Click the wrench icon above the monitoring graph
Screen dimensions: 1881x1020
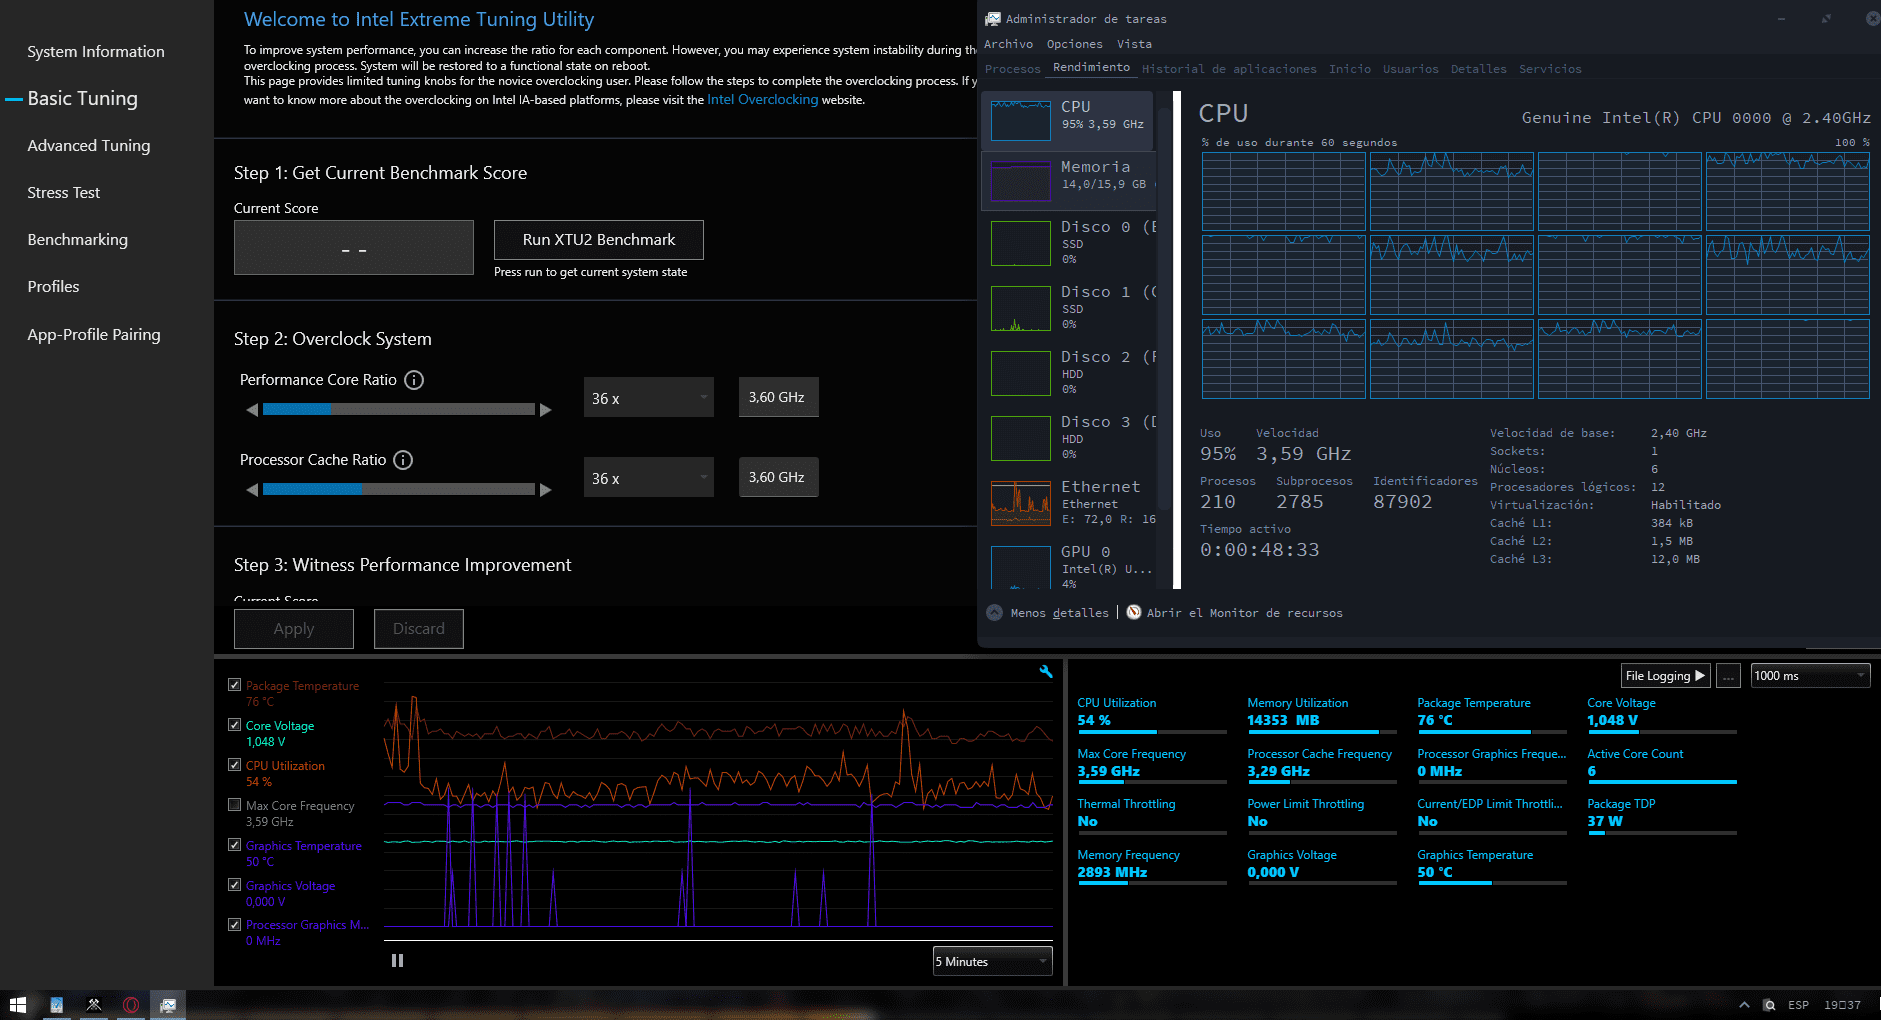click(x=1046, y=672)
